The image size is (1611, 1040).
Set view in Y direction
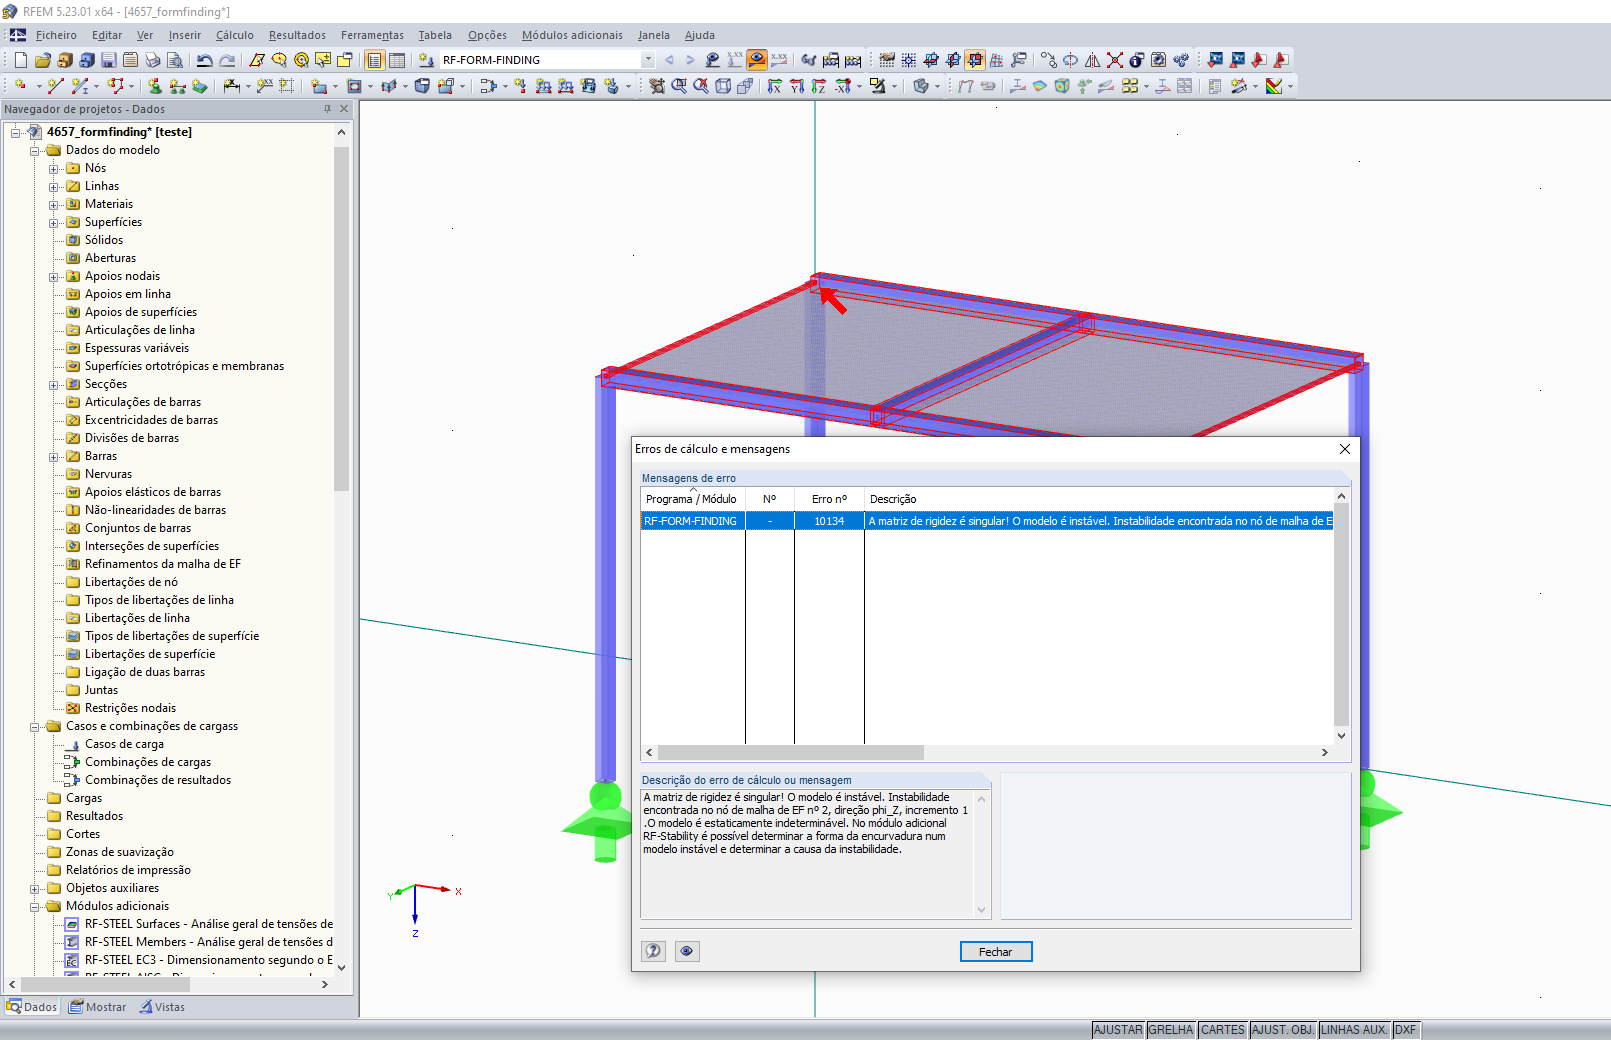(797, 86)
